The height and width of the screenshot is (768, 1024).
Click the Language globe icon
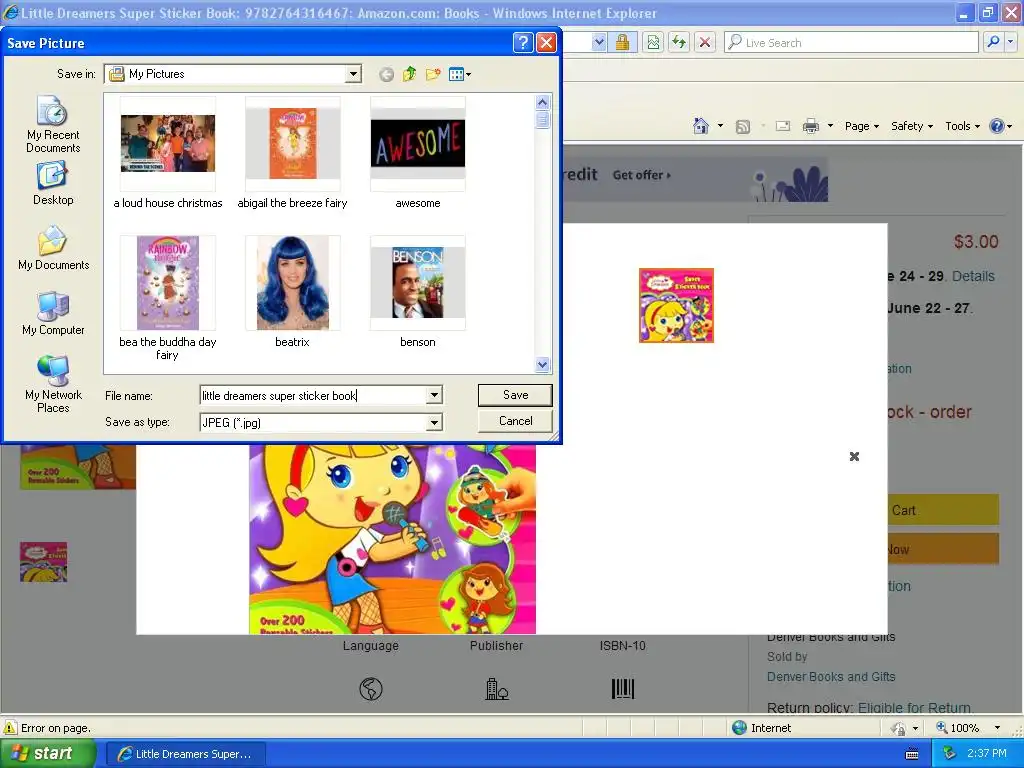coord(370,689)
